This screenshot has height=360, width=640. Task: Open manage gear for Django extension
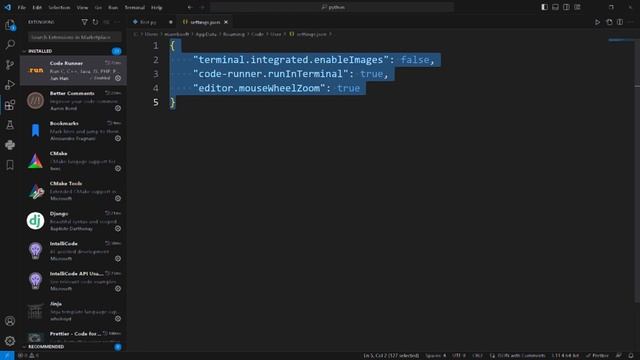(x=118, y=229)
